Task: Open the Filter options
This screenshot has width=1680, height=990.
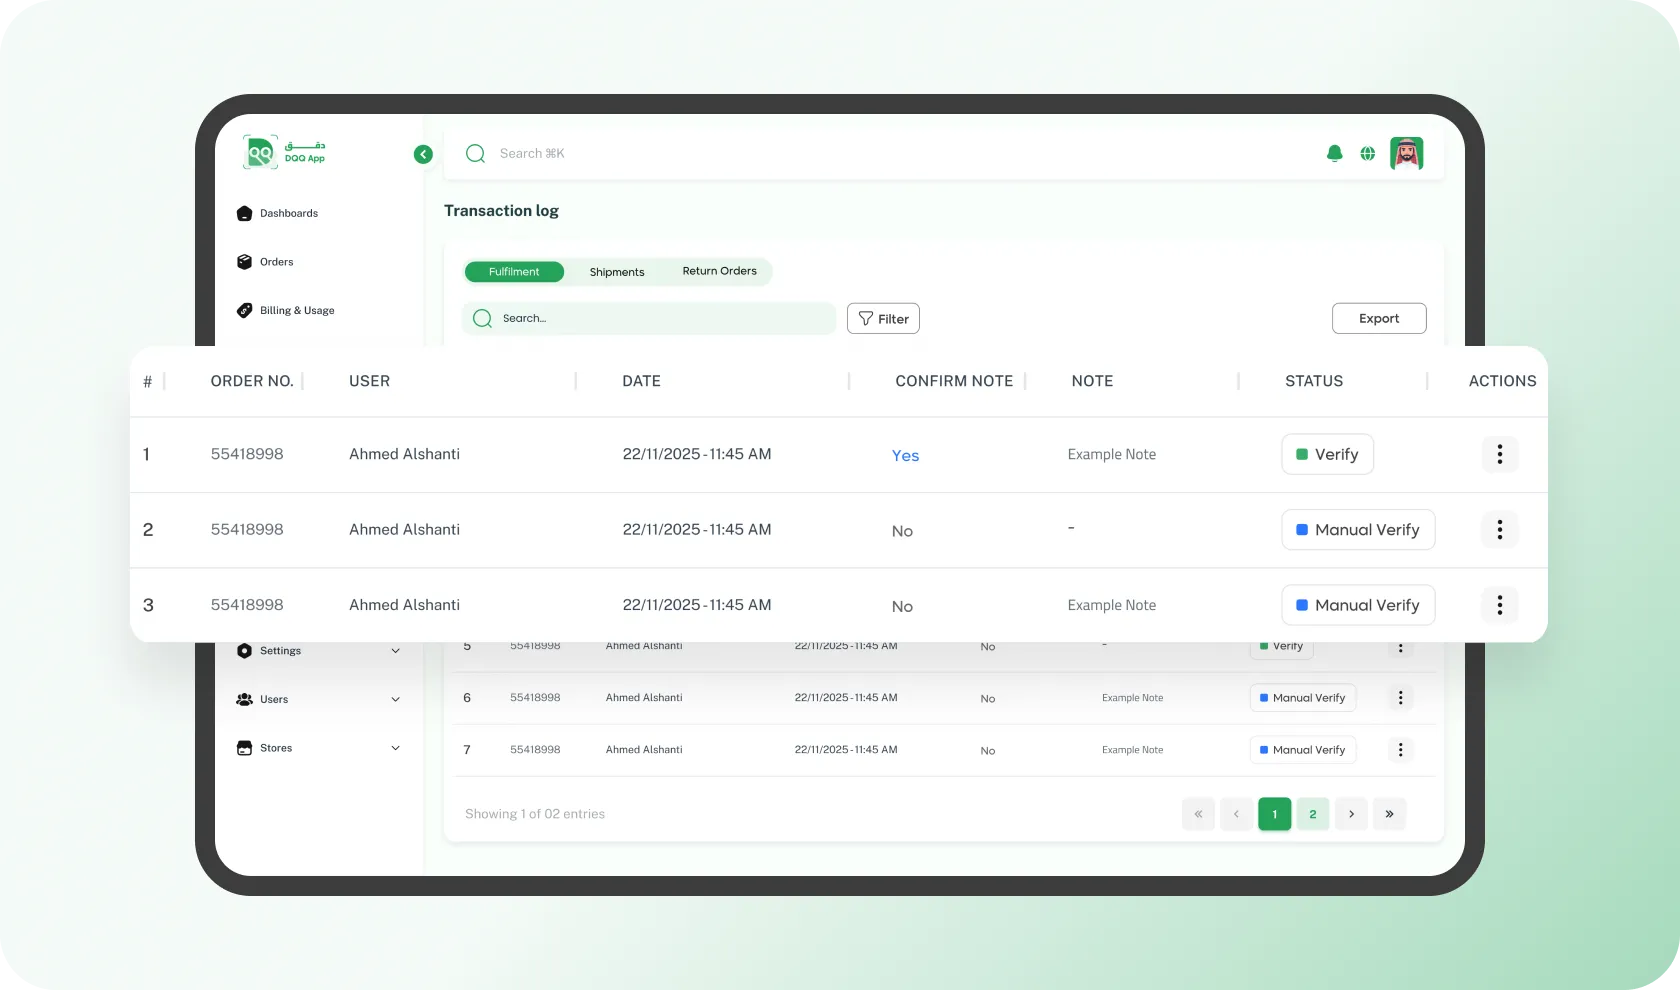Action: click(883, 318)
